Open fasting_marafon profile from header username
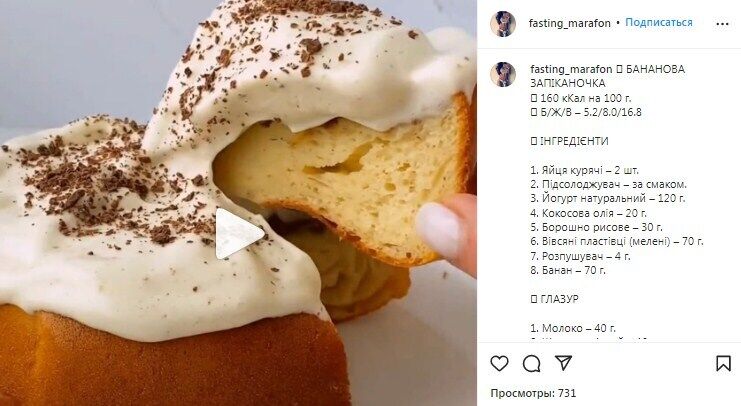Viewport: 741px width, 406px height. tap(569, 23)
